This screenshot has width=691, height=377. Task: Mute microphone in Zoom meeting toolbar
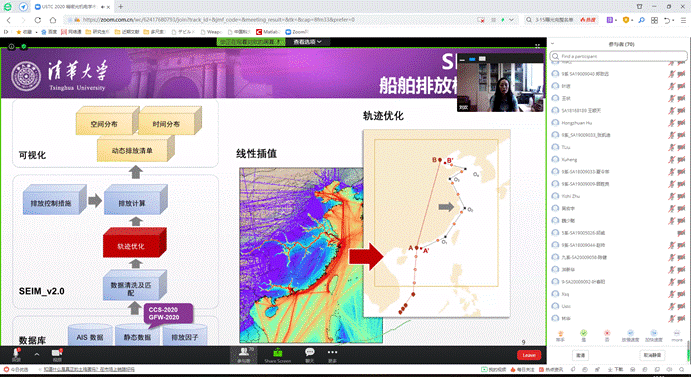pyautogui.click(x=16, y=355)
